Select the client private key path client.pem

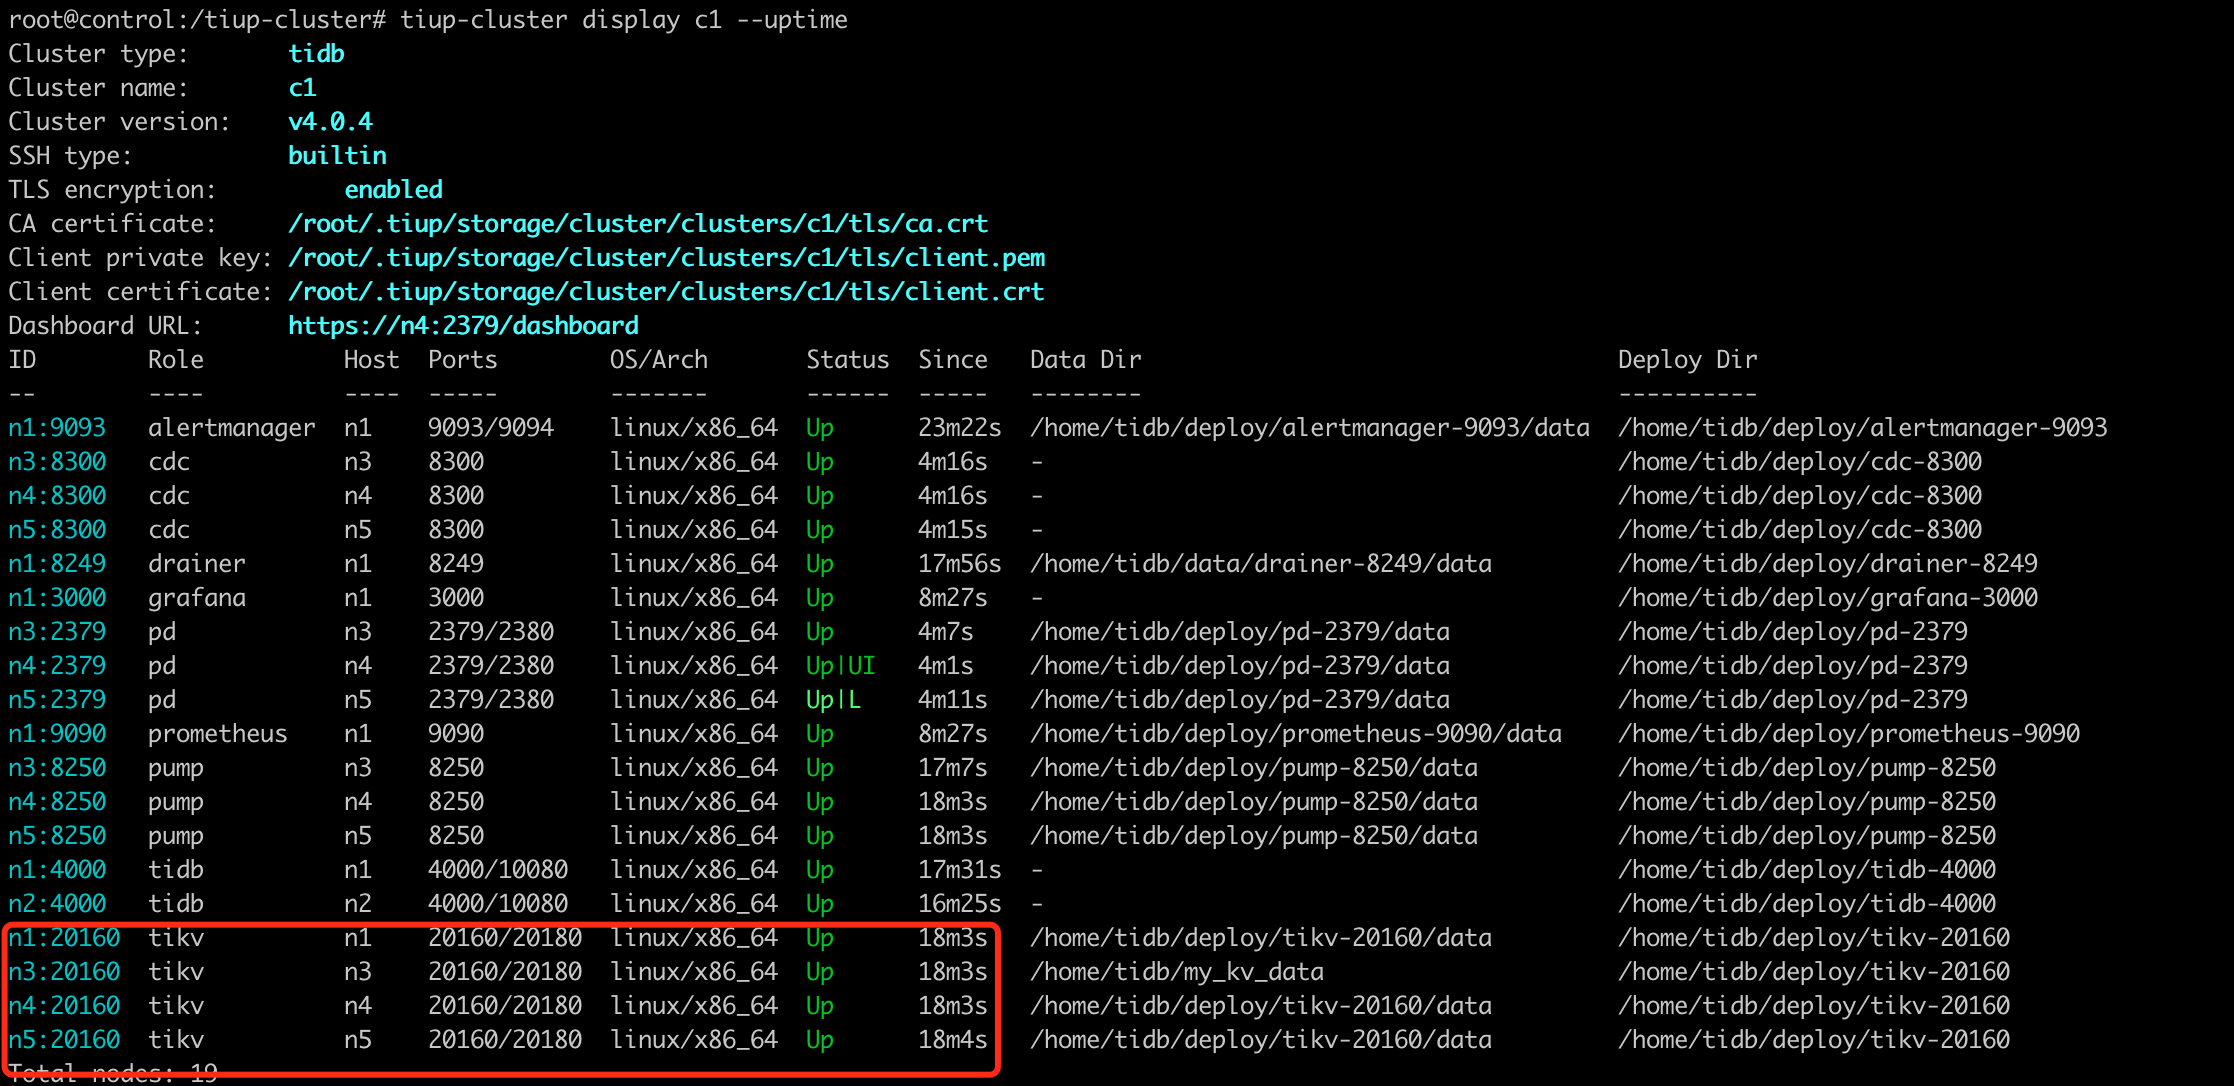point(666,258)
